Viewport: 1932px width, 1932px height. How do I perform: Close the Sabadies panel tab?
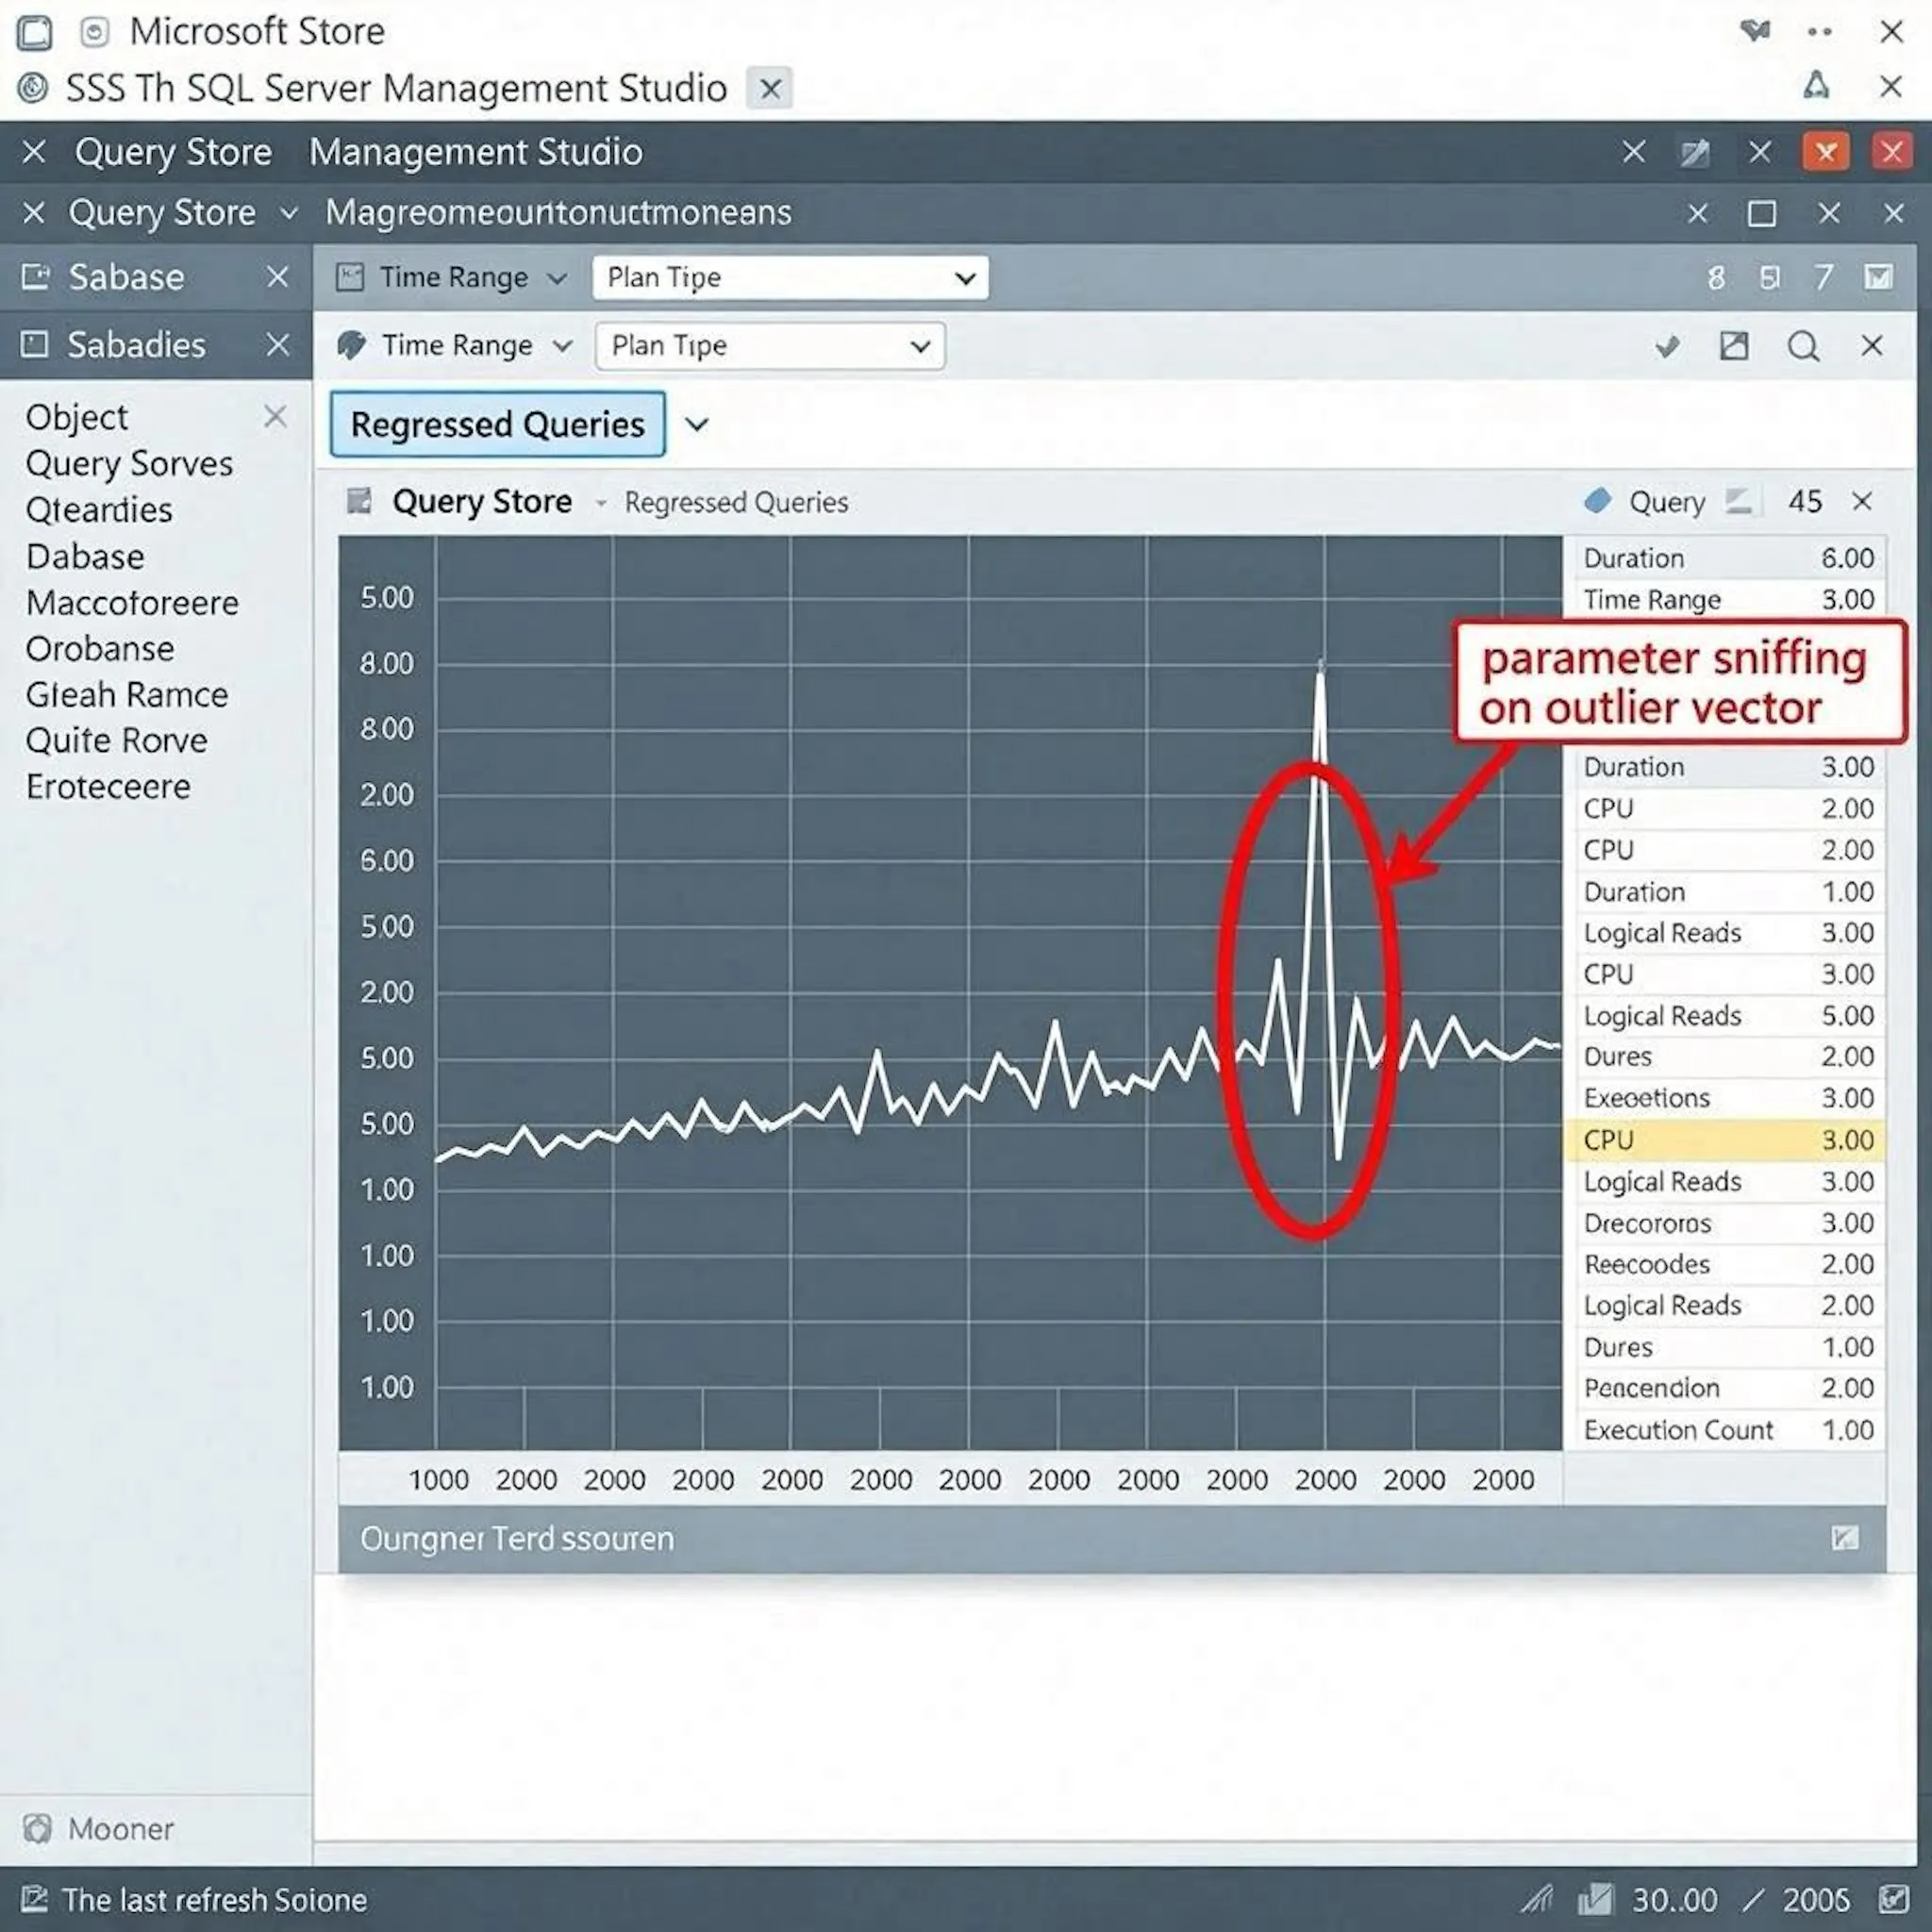point(278,345)
